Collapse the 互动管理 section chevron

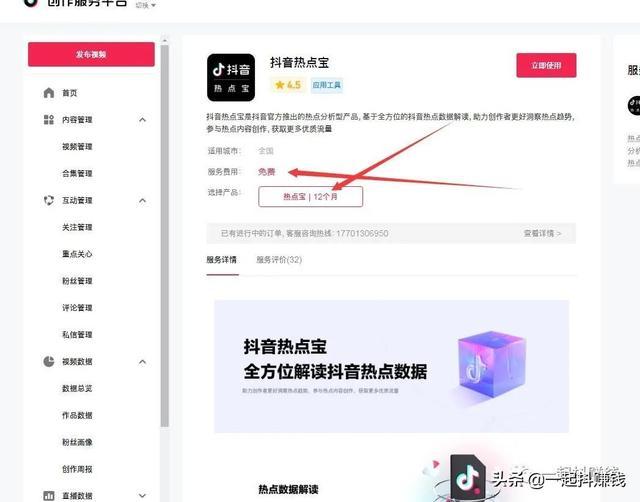click(x=142, y=200)
